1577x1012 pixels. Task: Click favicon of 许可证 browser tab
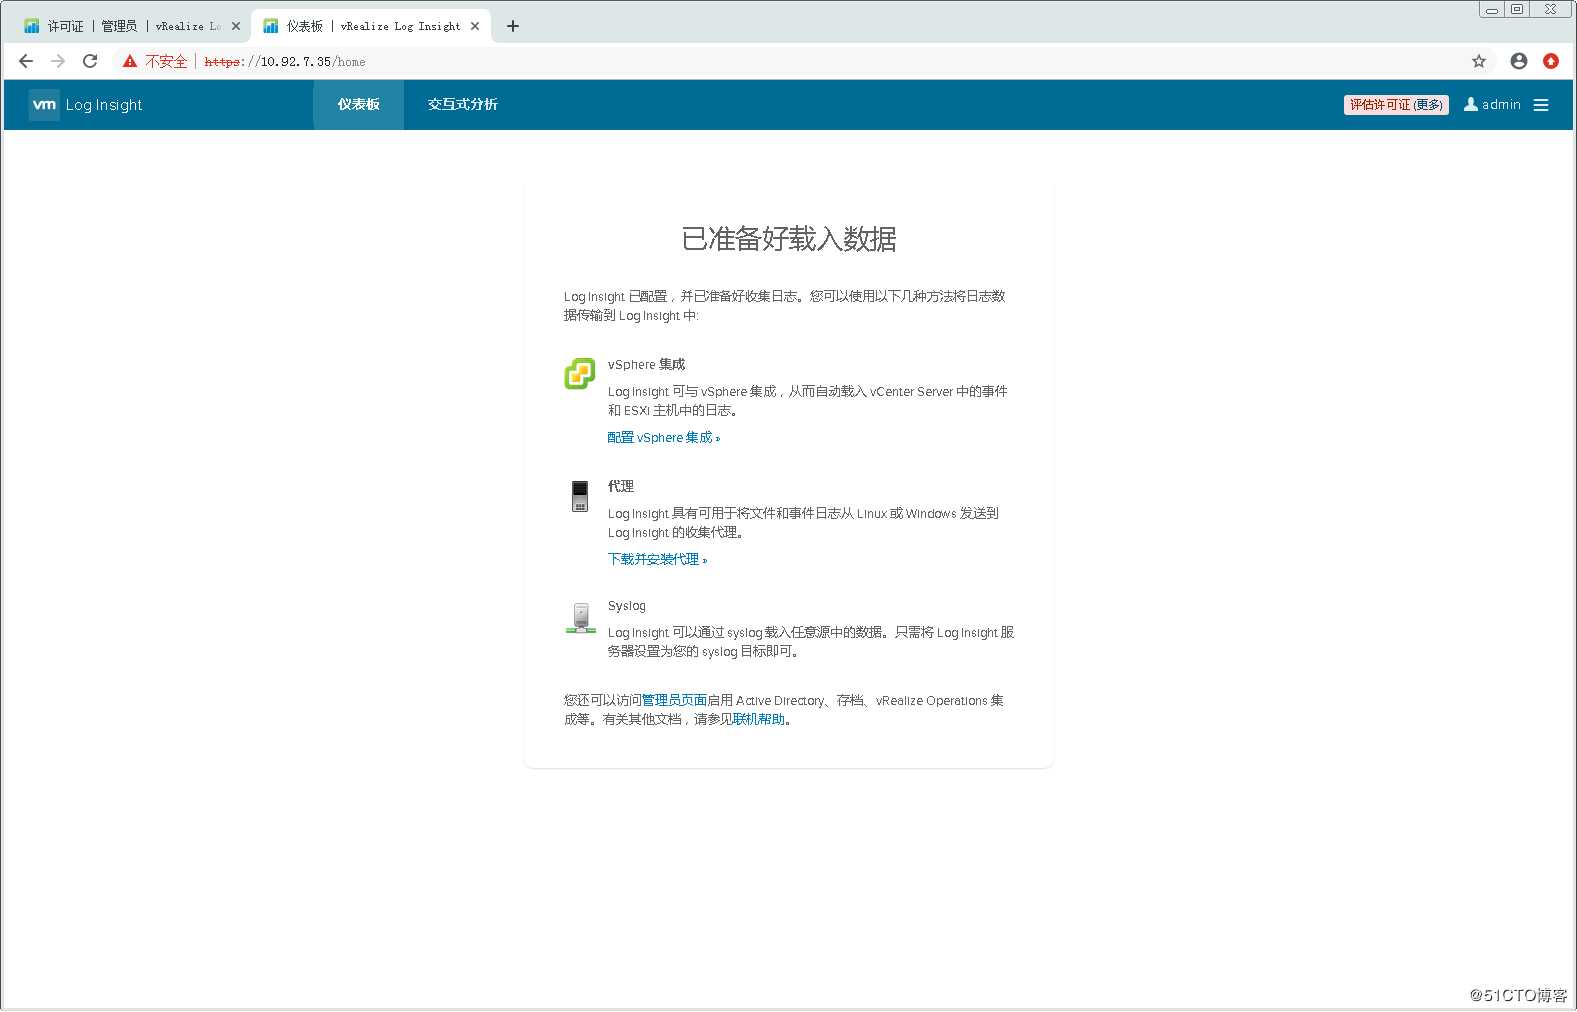point(32,26)
